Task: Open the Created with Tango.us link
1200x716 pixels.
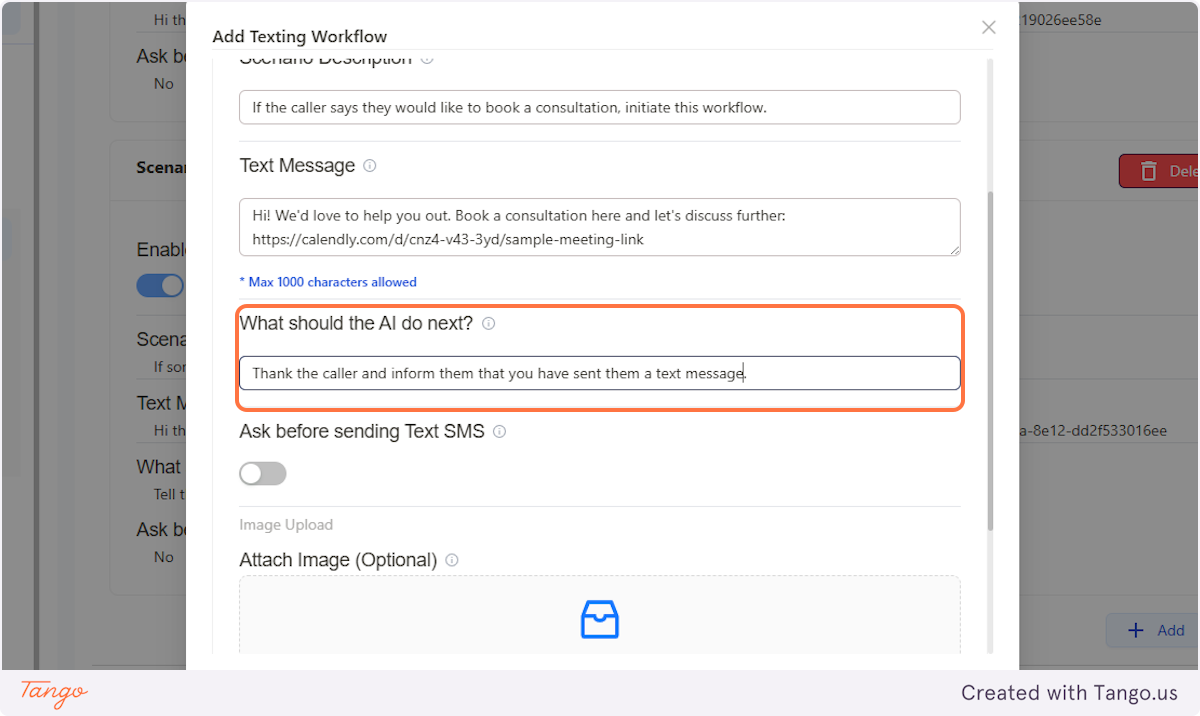Action: click(x=1069, y=692)
